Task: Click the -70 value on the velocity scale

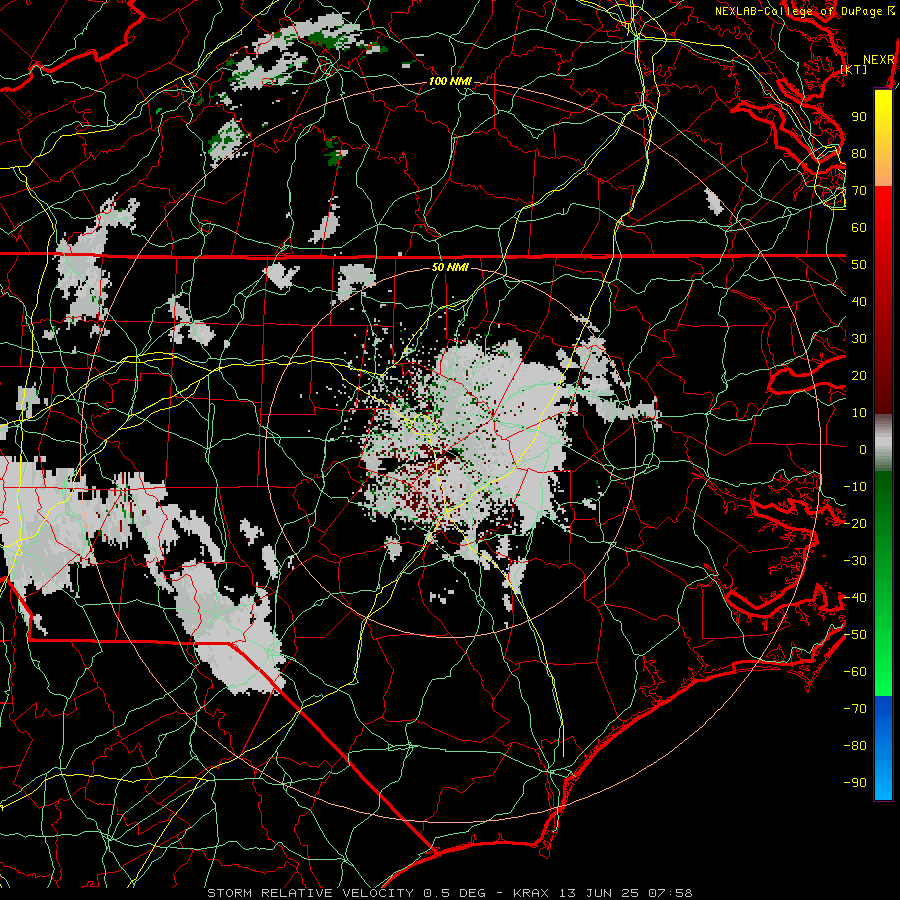Action: tap(855, 709)
